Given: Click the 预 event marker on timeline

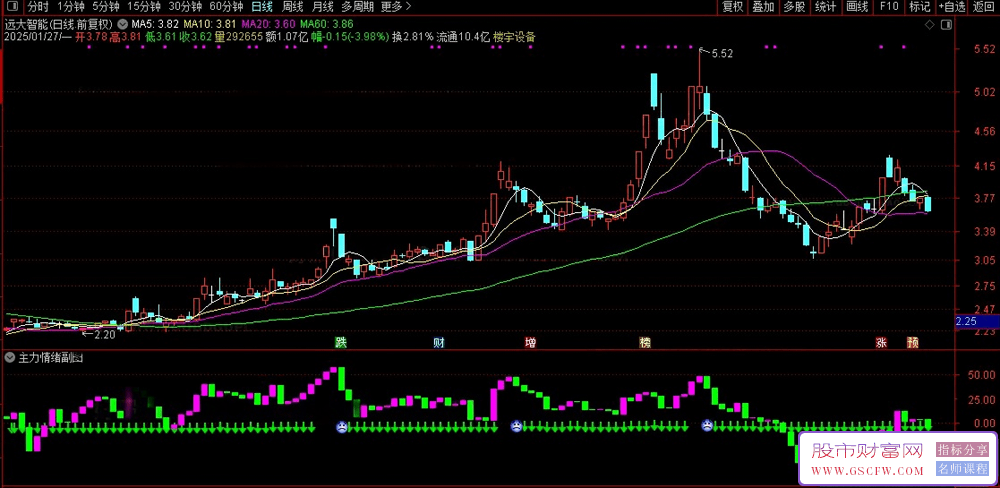Looking at the screenshot, I should pyautogui.click(x=913, y=343).
